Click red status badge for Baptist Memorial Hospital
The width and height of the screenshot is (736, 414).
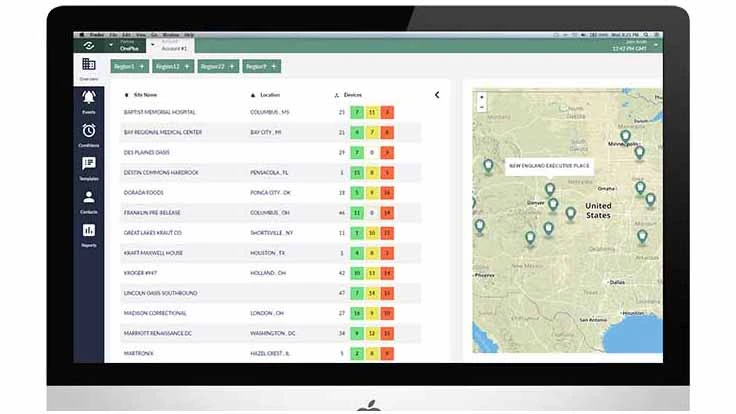(x=387, y=112)
